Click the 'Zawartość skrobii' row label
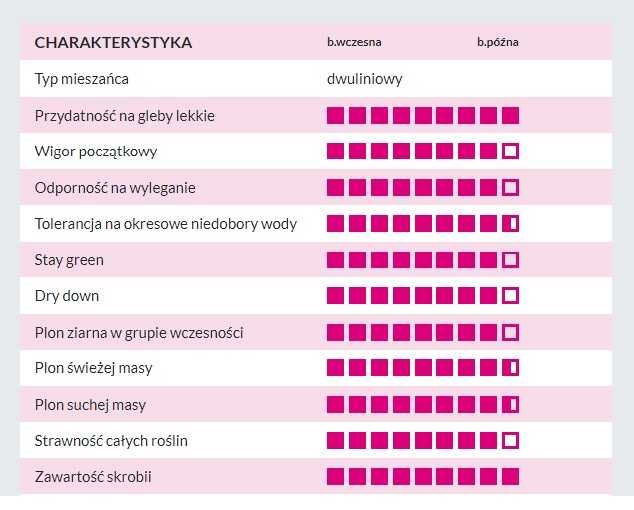 click(93, 477)
